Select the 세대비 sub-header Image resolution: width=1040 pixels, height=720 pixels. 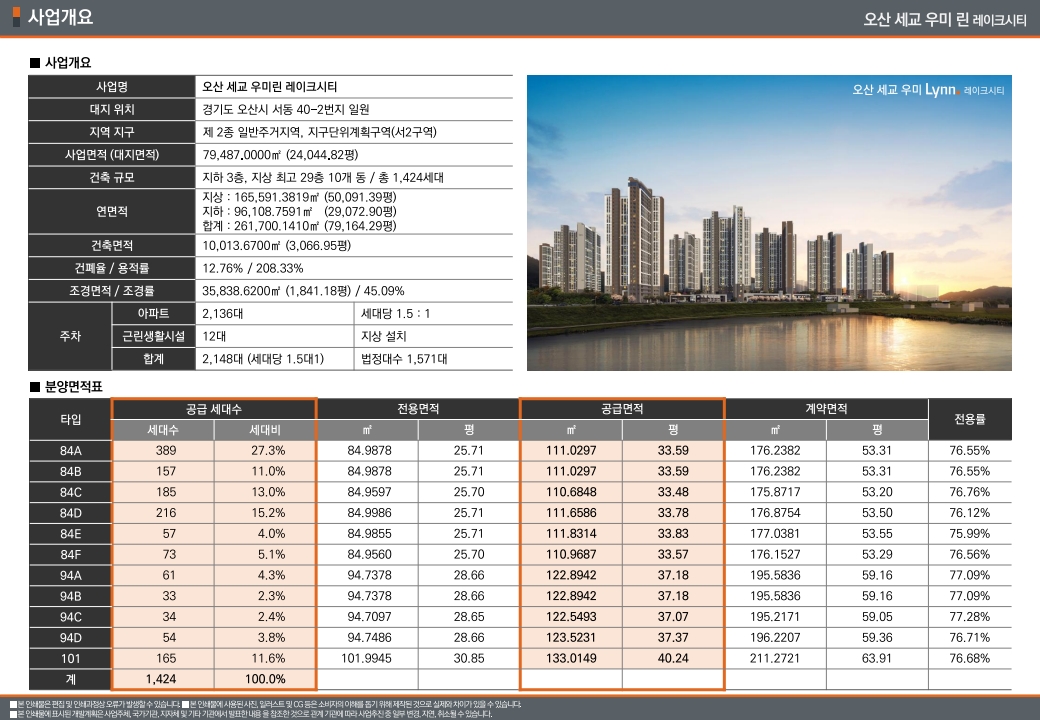265,430
